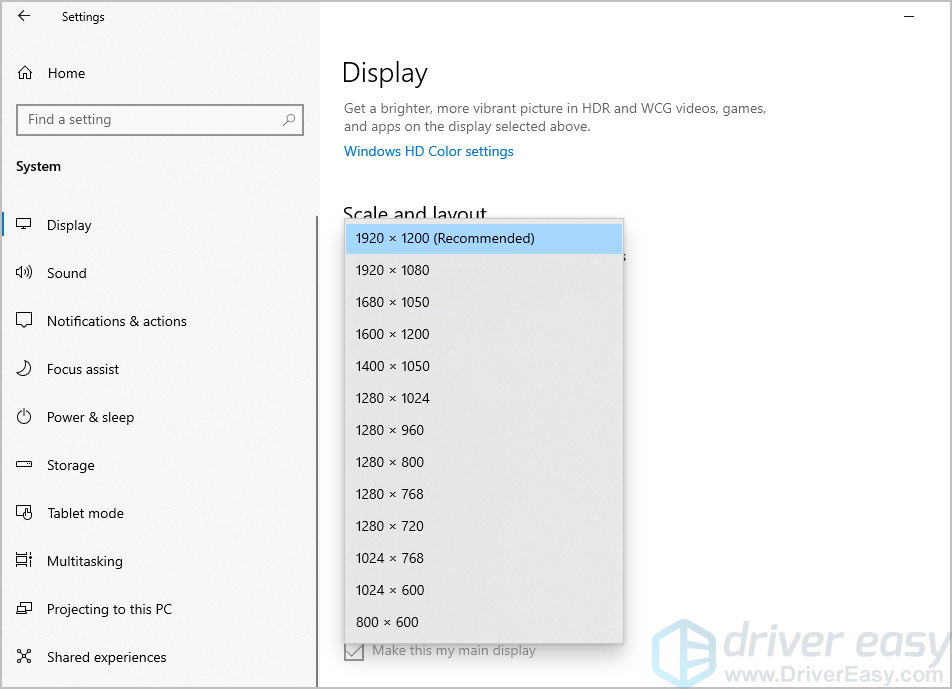Click the Home icon in sidebar
The width and height of the screenshot is (952, 689).
click(x=25, y=73)
